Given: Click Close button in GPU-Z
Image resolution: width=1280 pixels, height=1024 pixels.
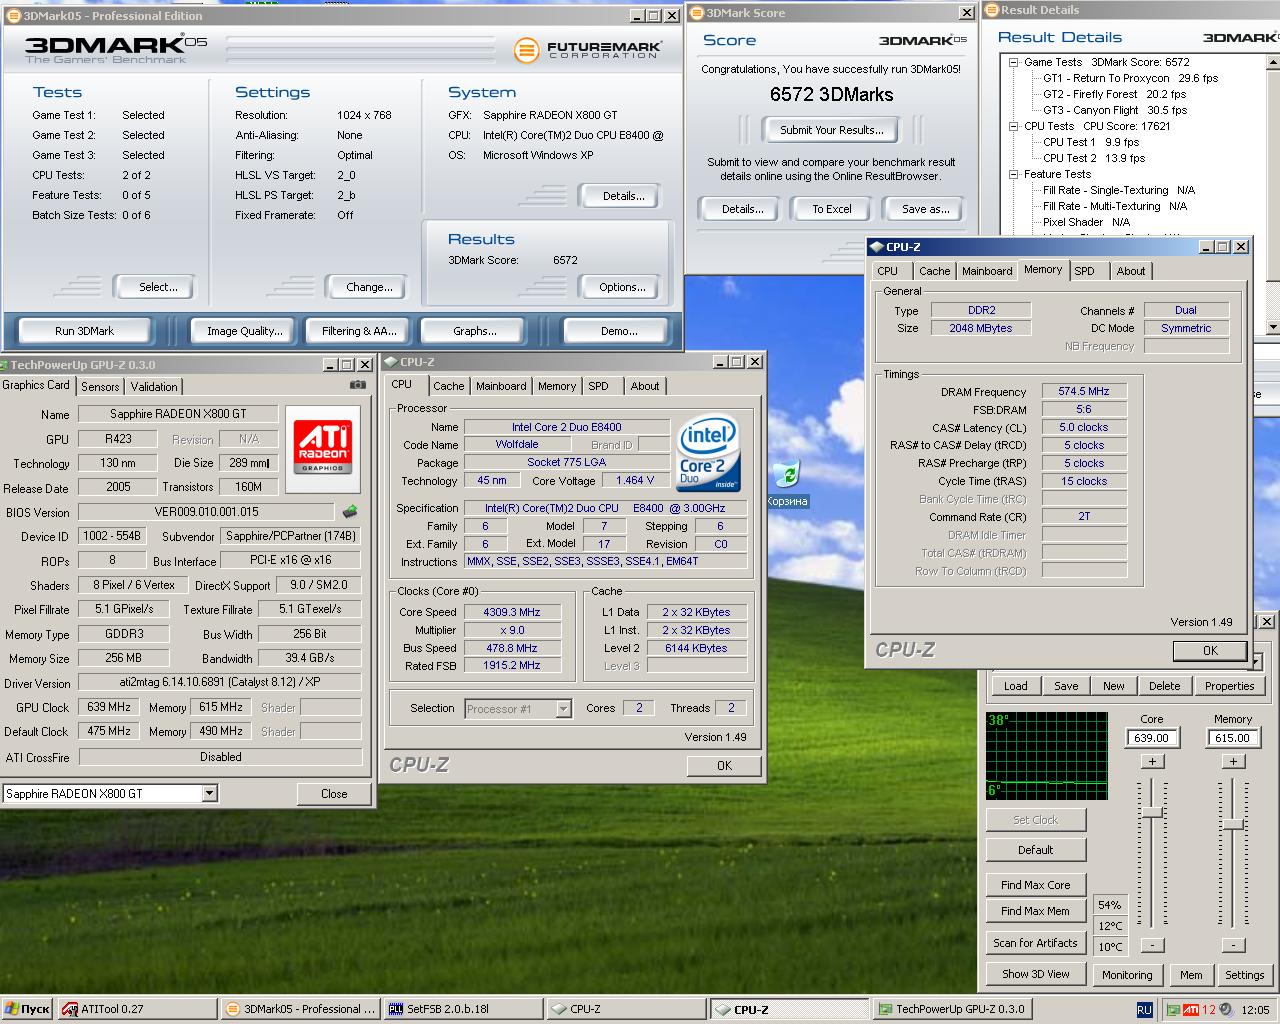Looking at the screenshot, I should point(334,794).
